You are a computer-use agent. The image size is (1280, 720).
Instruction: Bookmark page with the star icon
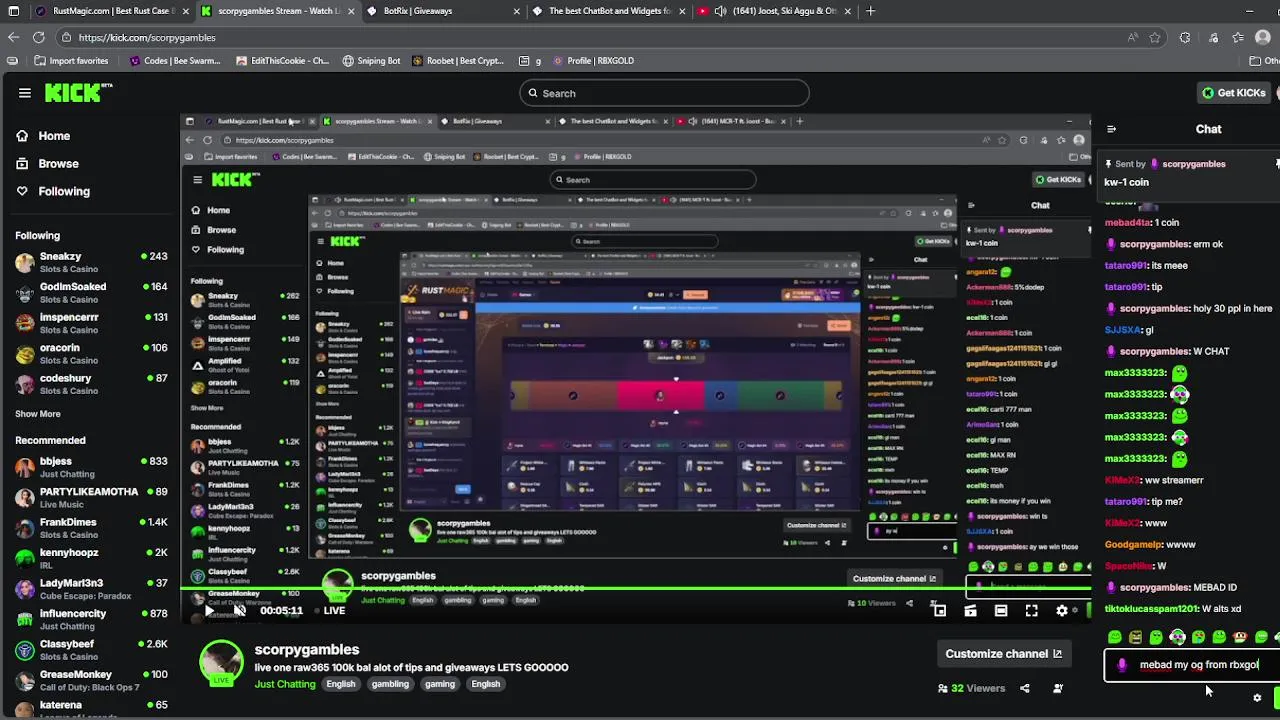coord(1155,37)
